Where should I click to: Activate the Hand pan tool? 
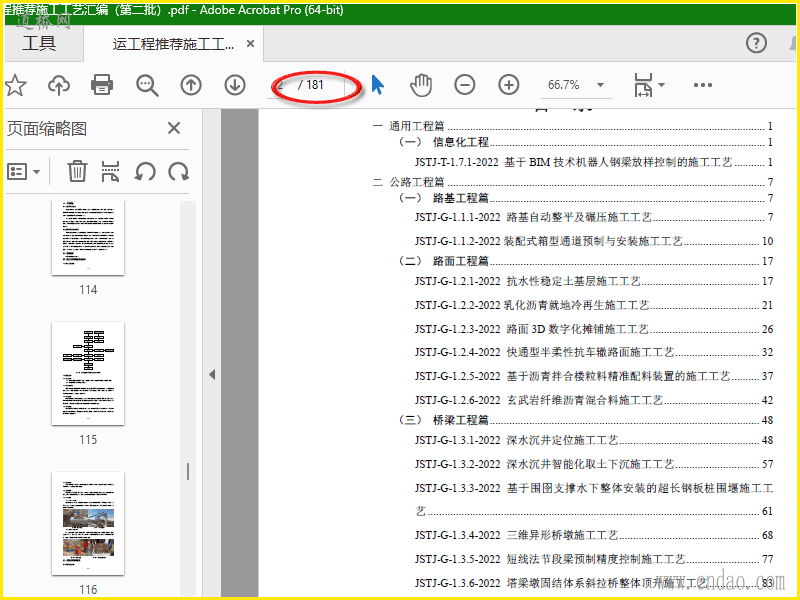421,85
